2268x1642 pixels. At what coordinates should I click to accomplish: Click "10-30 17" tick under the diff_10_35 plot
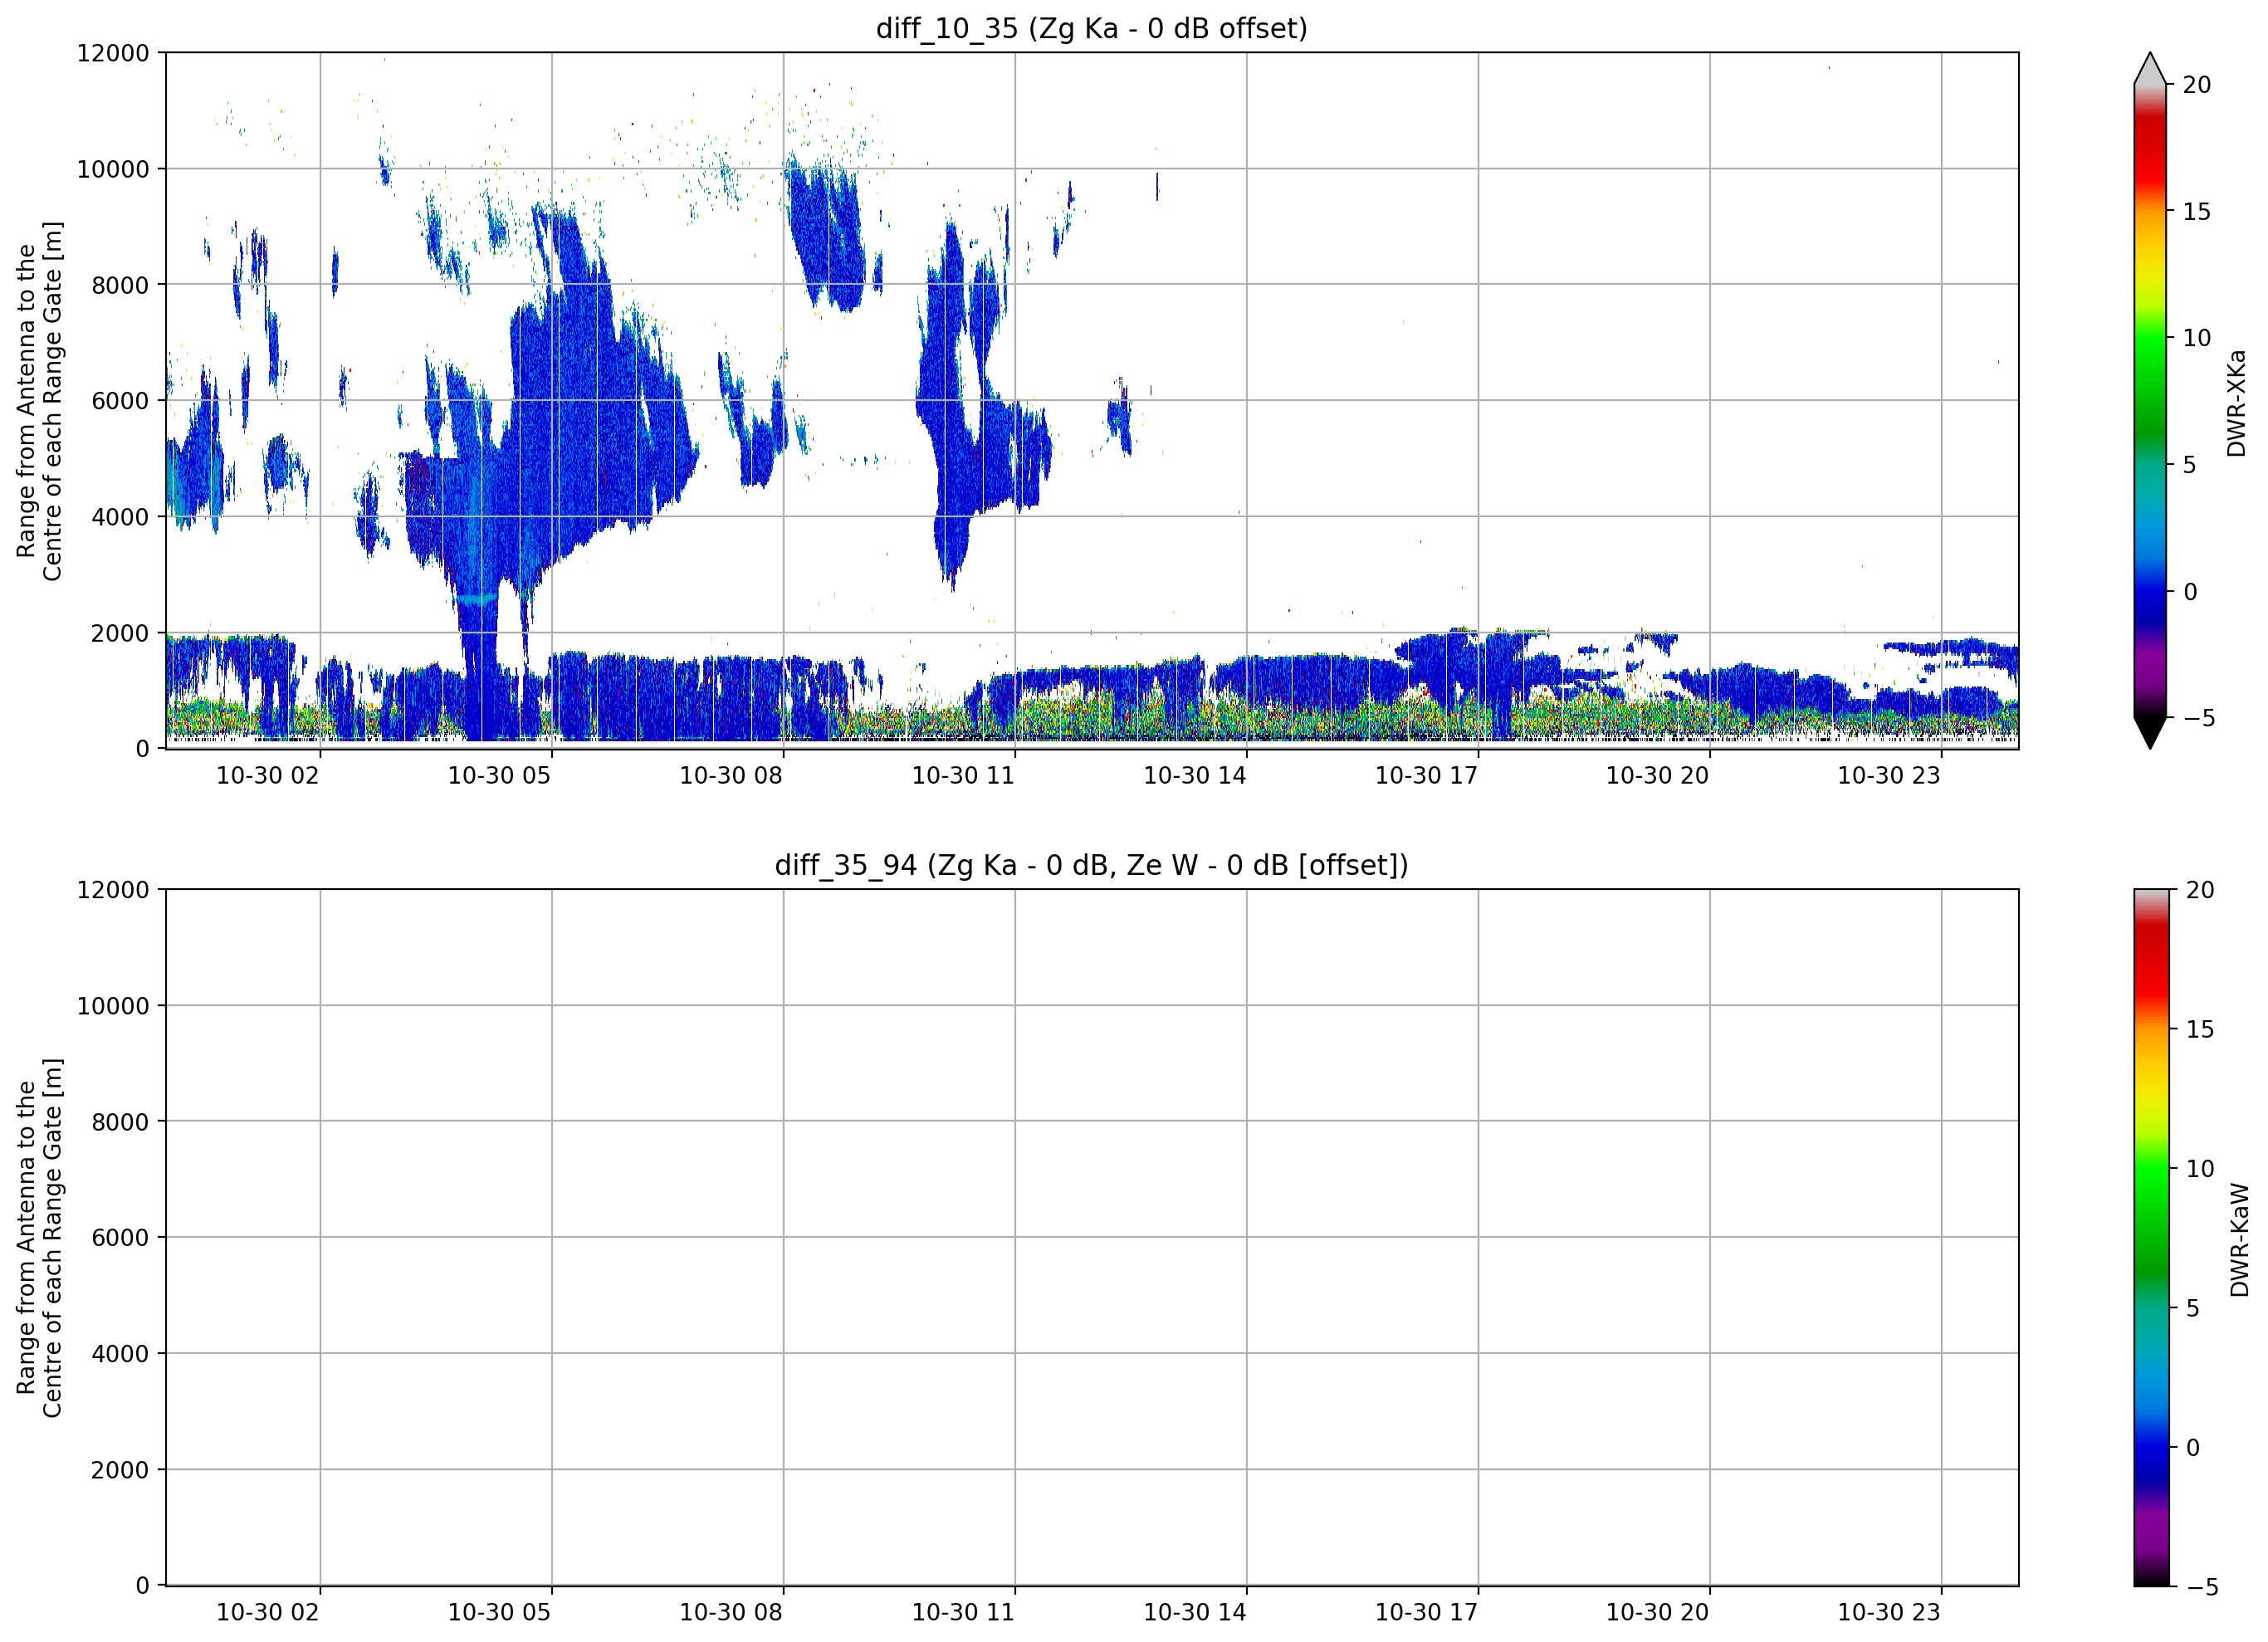pyautogui.click(x=1426, y=776)
